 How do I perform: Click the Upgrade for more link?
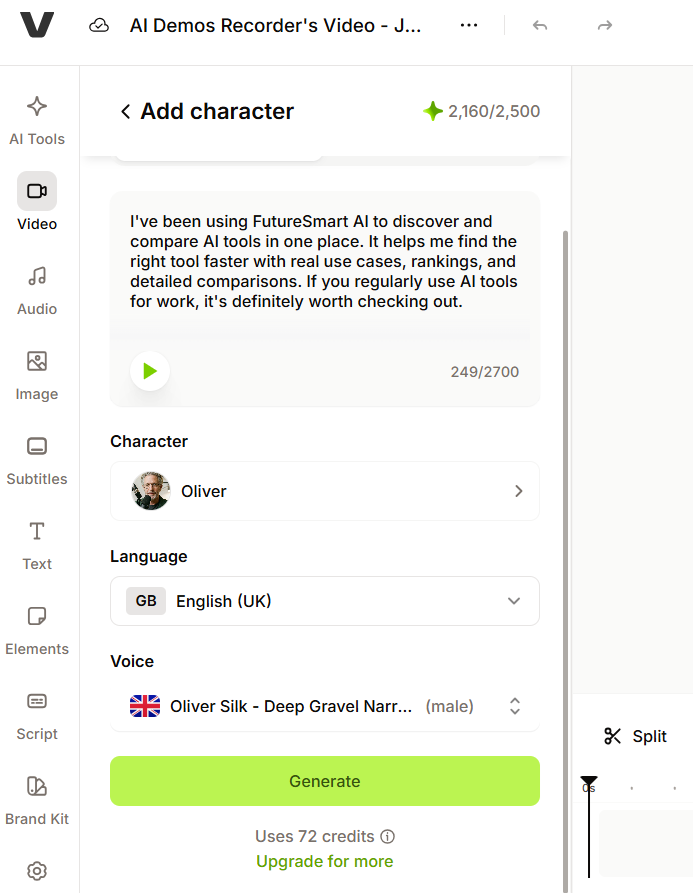tap(325, 861)
